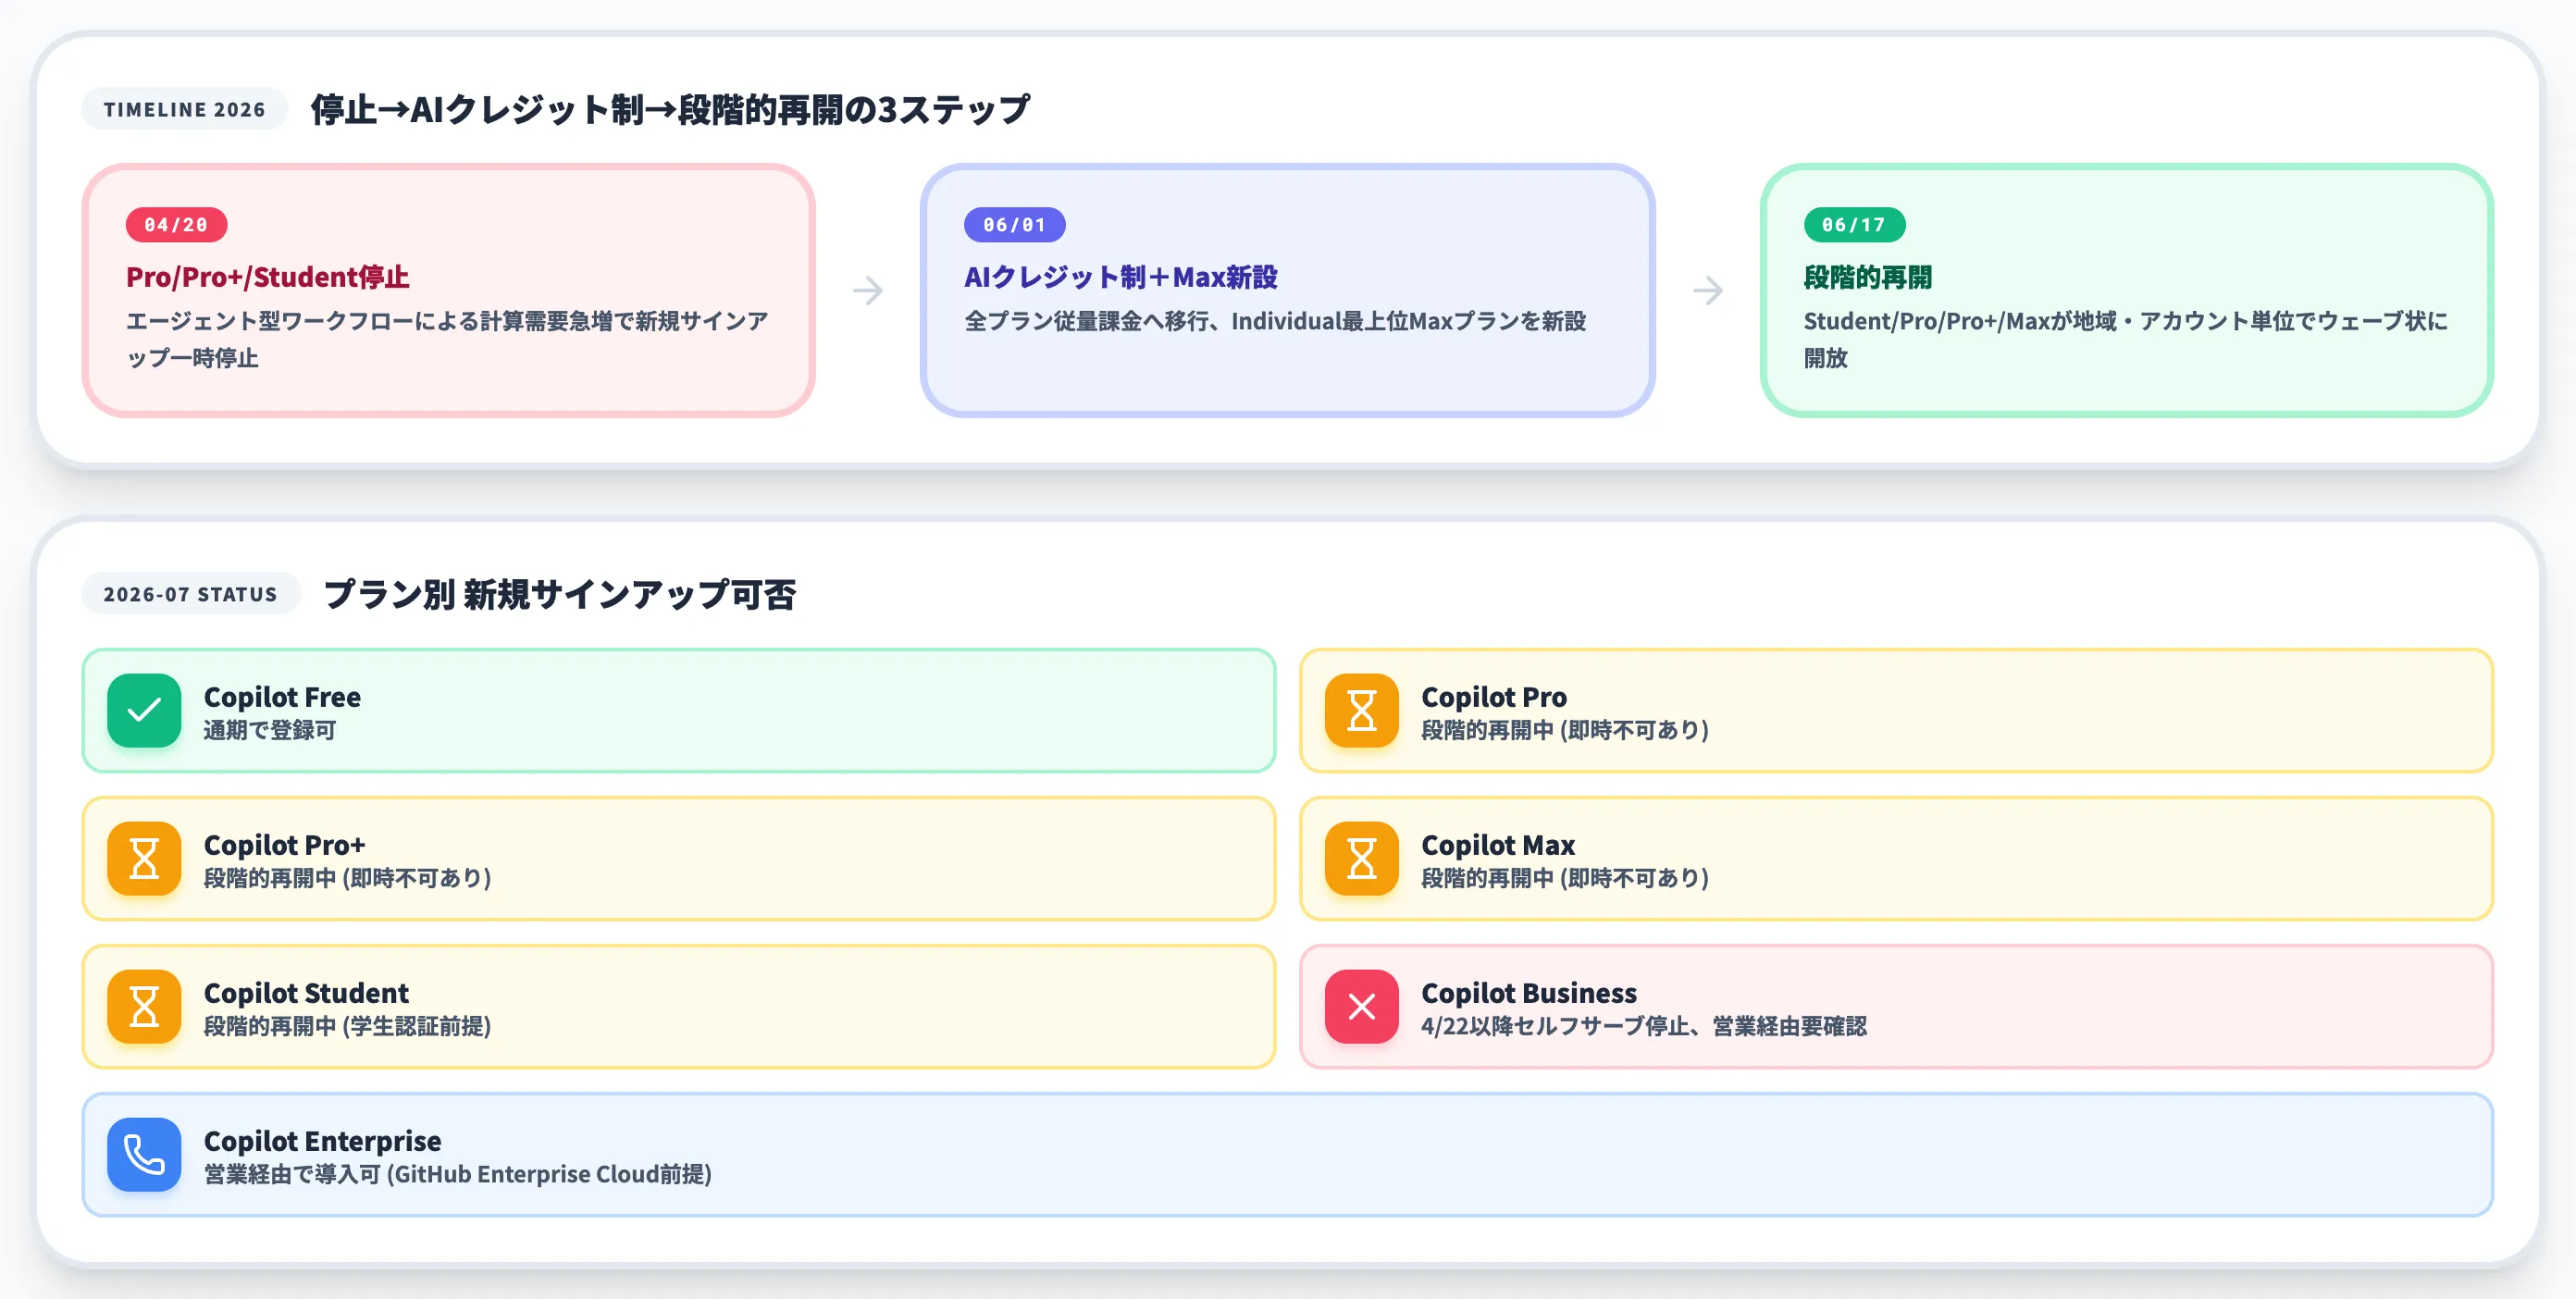
Task: Click the Copilot Max plan title
Action: pyautogui.click(x=1498, y=845)
